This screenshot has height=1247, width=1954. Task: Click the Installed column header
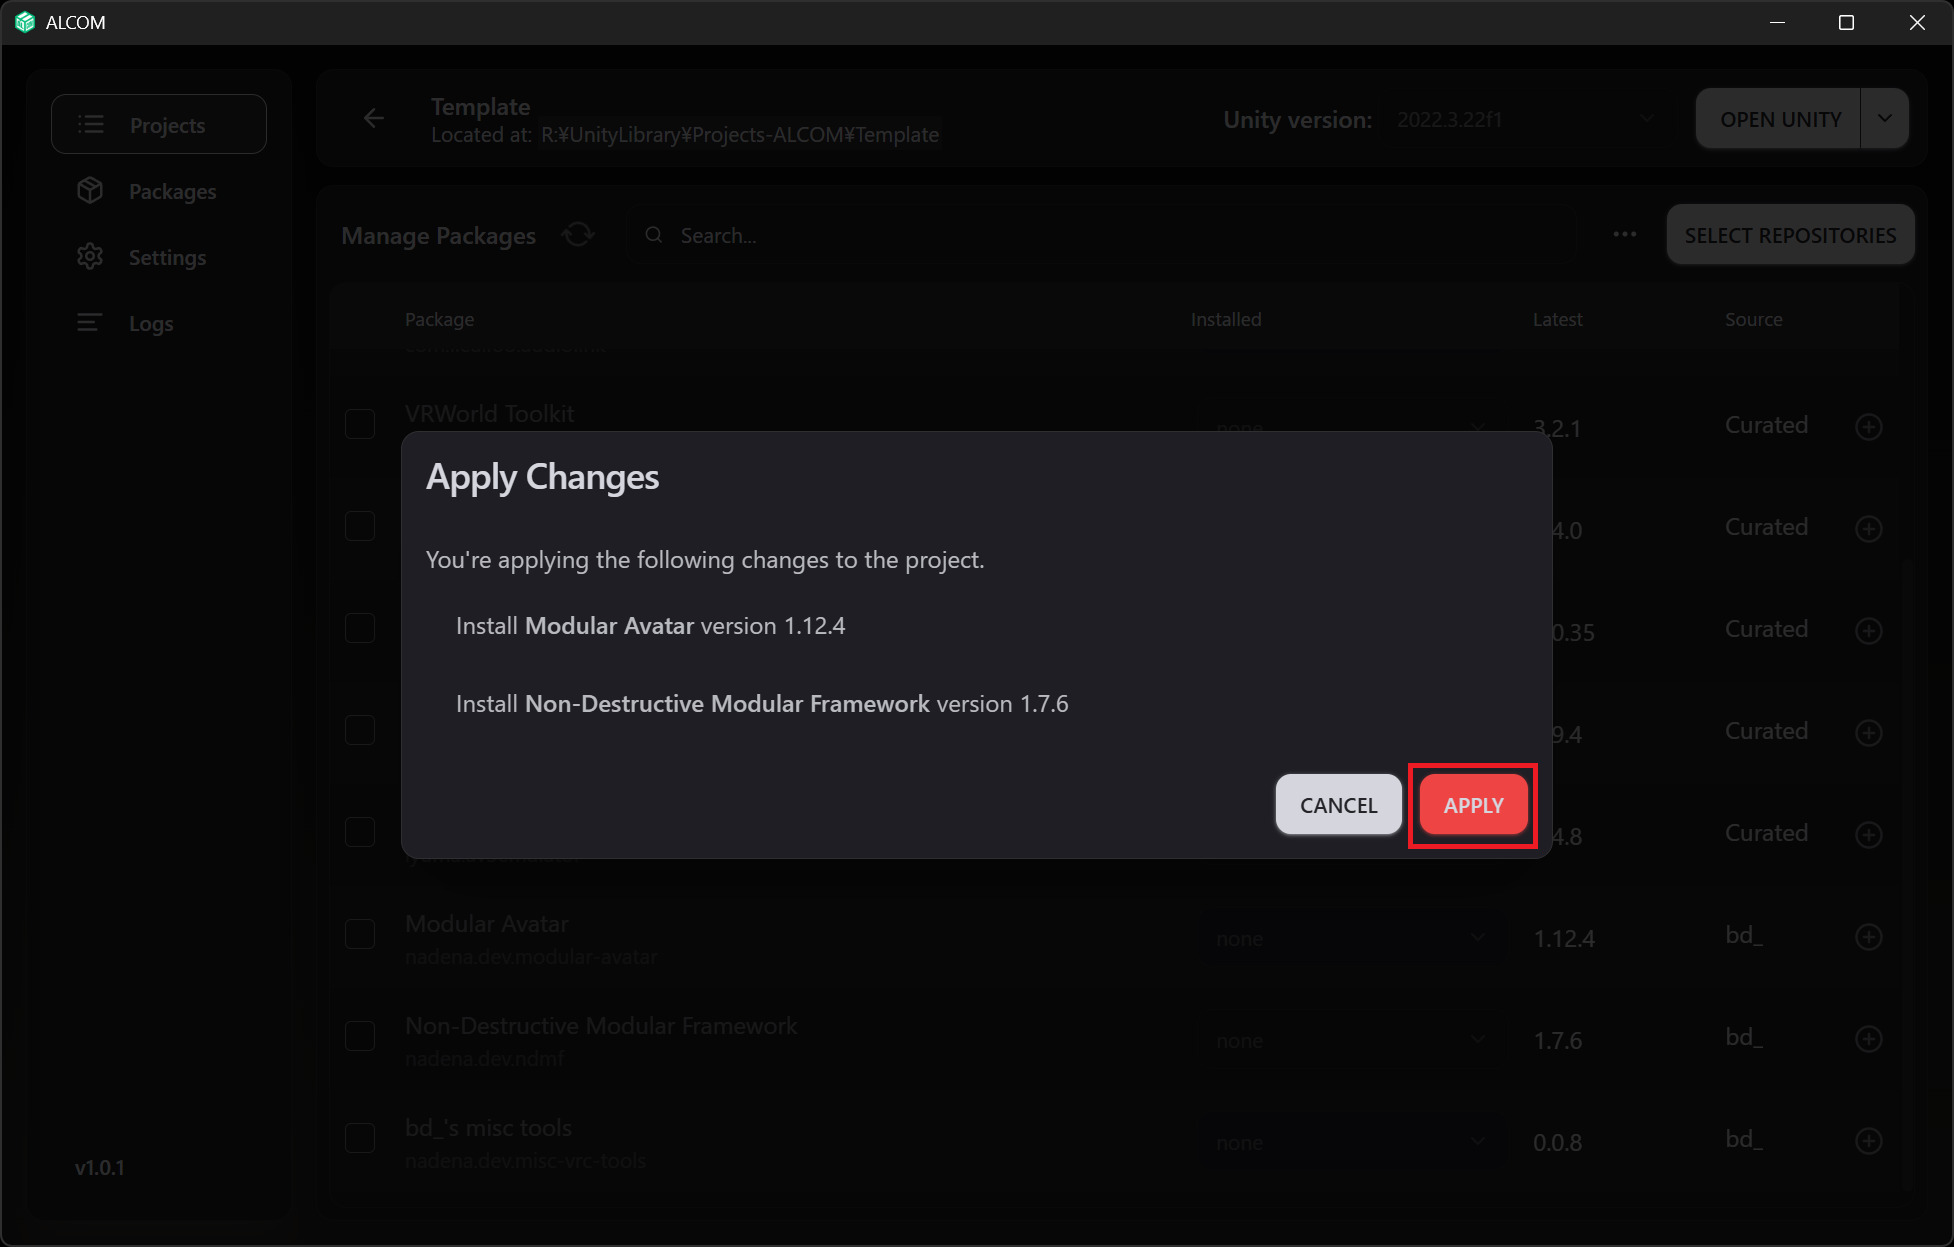(1226, 319)
